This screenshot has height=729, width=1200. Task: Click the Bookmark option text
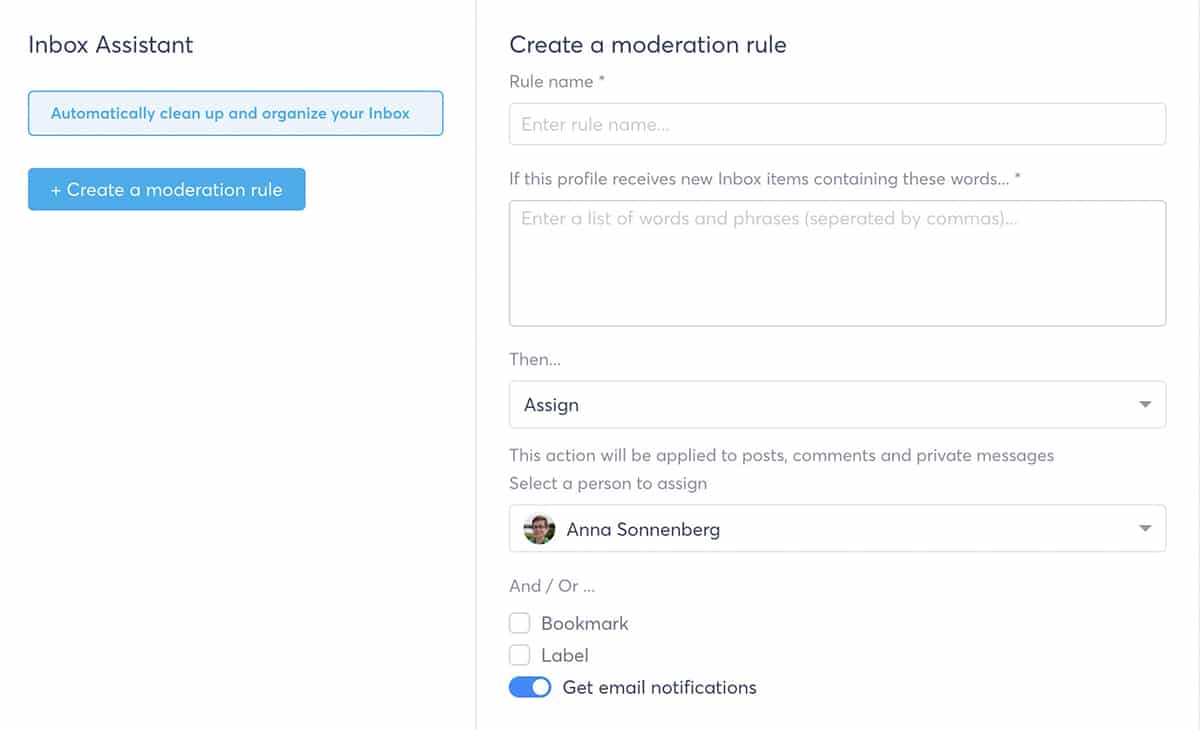[585, 623]
